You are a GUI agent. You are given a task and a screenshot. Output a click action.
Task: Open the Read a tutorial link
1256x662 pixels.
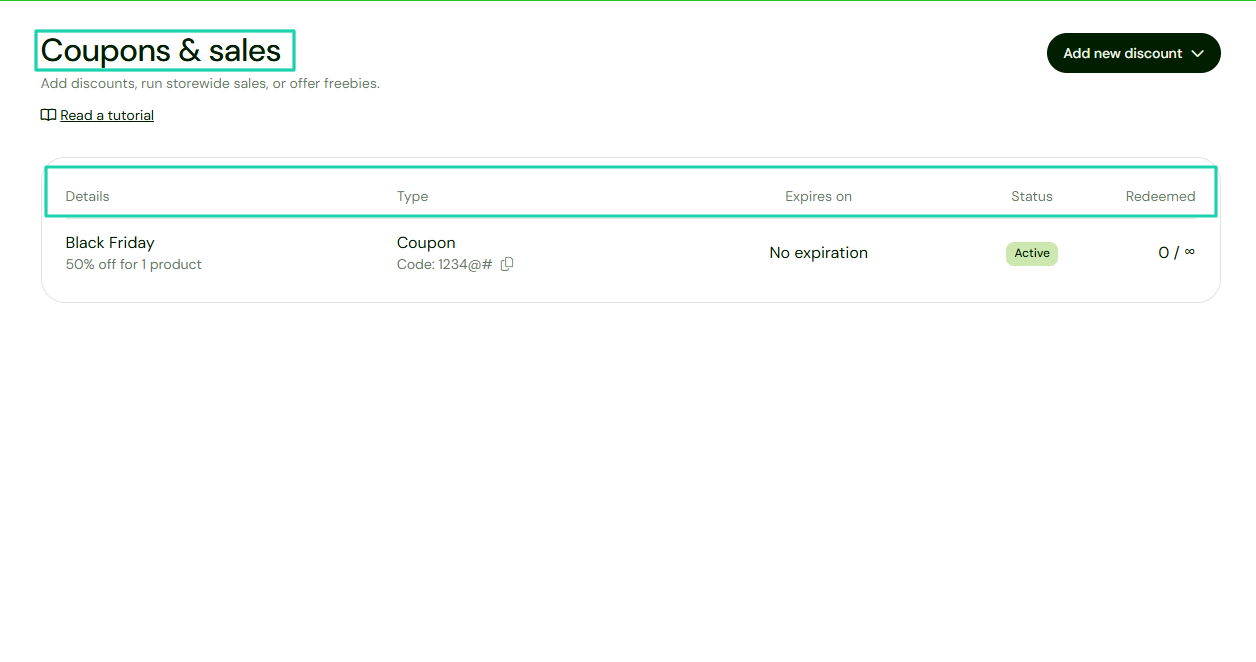coord(107,115)
